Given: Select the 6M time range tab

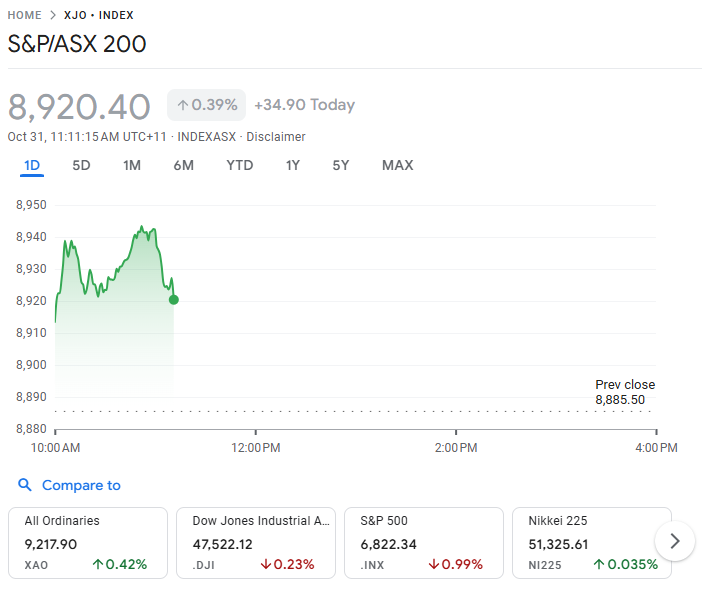Looking at the screenshot, I should coord(183,165).
